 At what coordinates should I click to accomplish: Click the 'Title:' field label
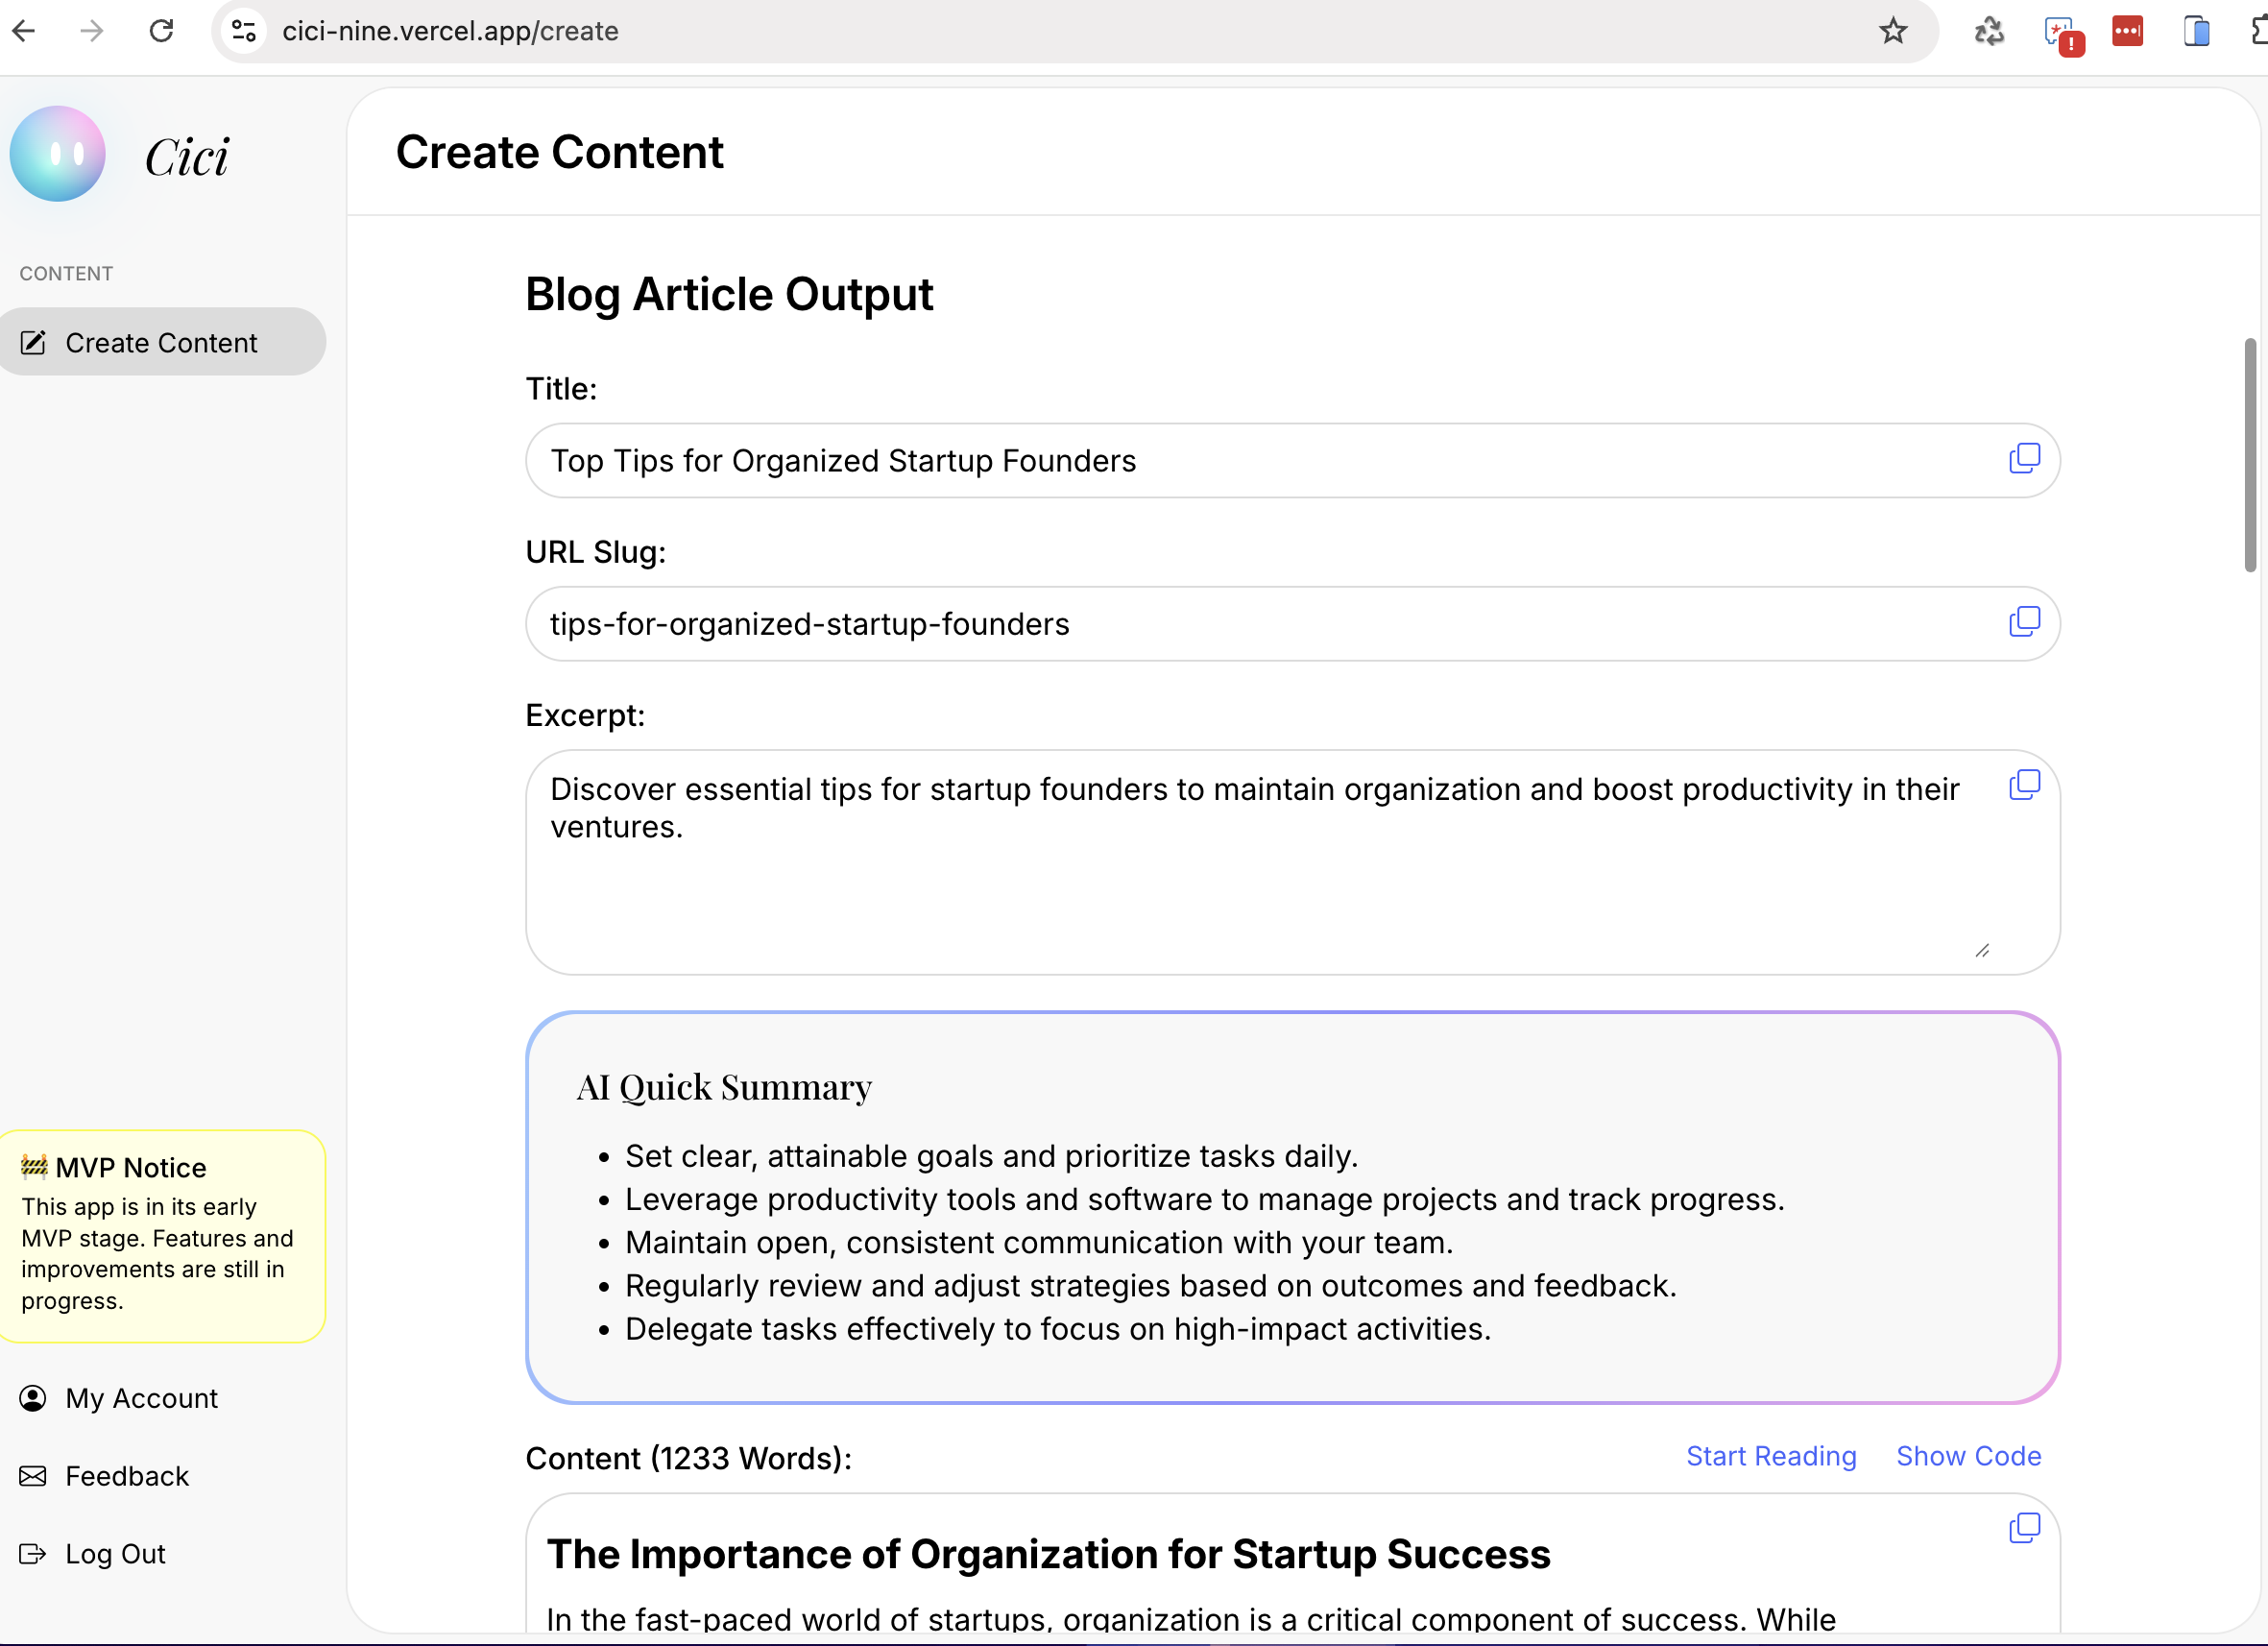(561, 389)
